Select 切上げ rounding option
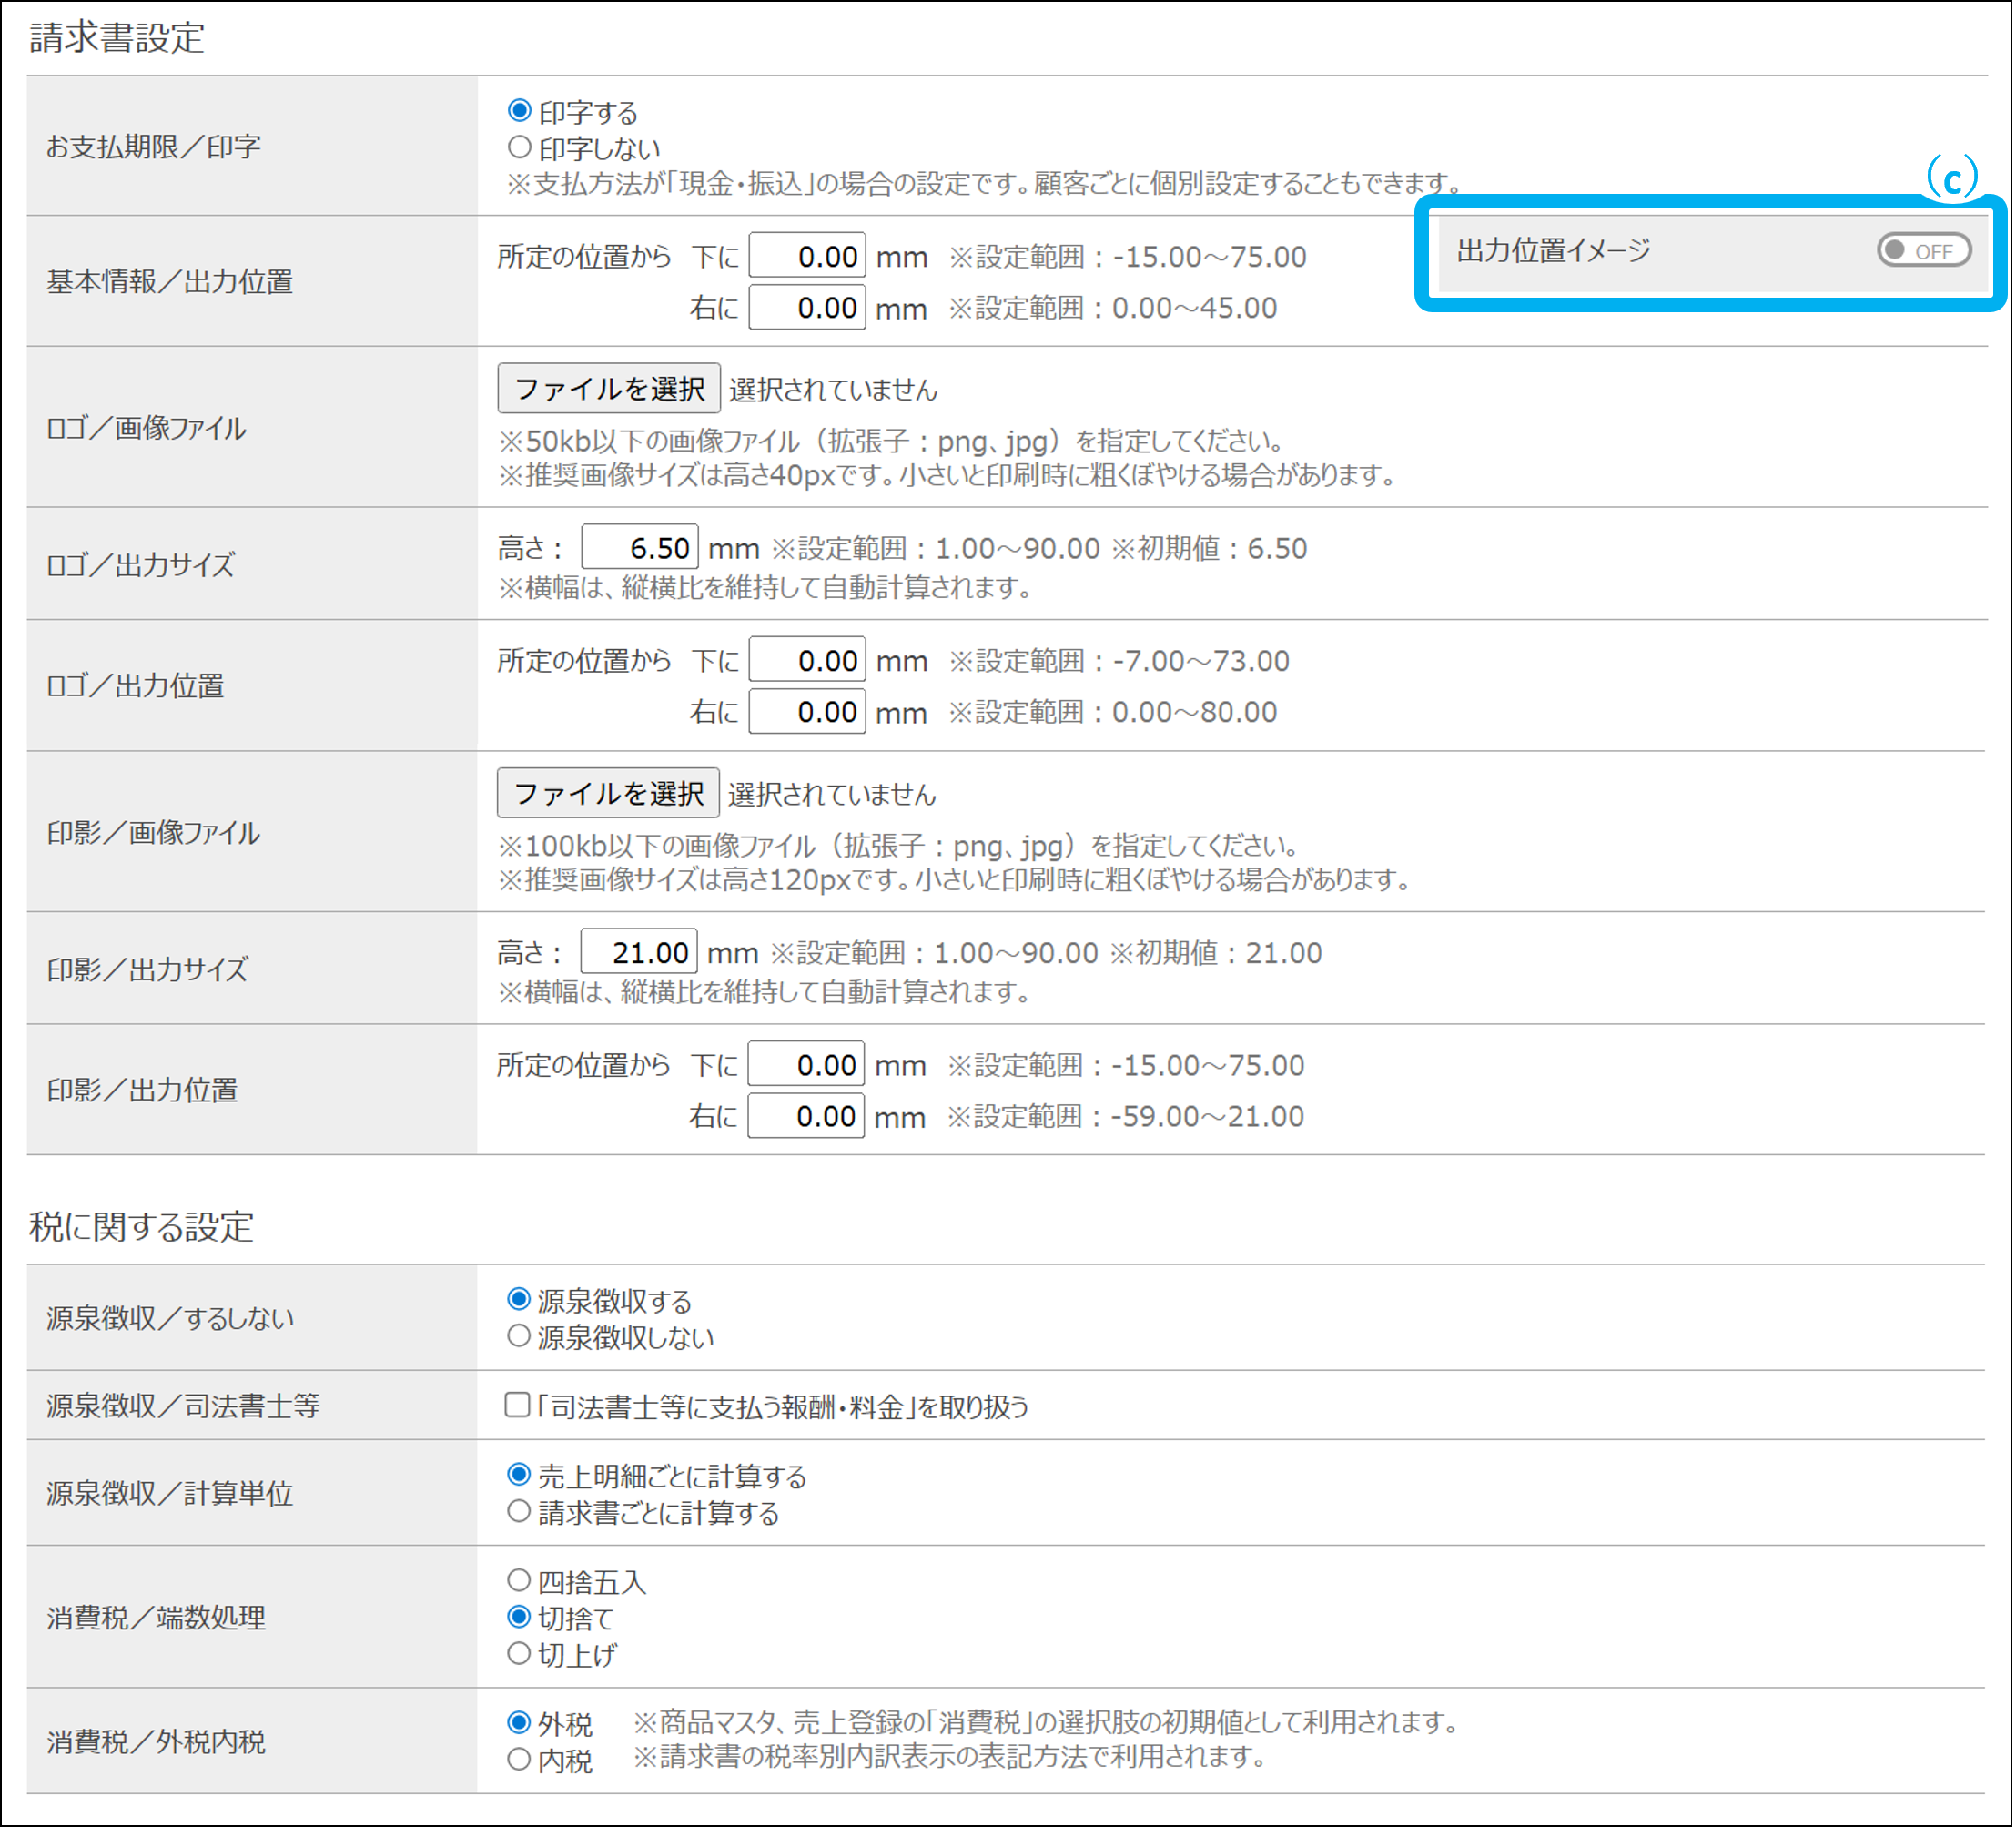The image size is (2016, 1827). pyautogui.click(x=519, y=1653)
